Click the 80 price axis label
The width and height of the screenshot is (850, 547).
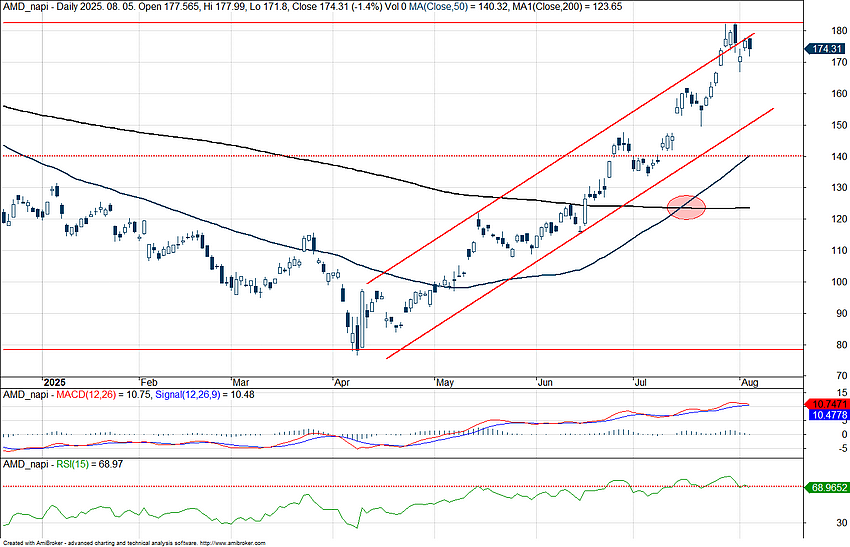pos(841,344)
